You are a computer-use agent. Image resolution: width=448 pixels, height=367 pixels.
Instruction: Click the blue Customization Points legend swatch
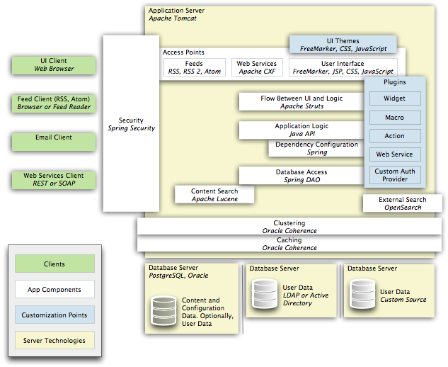(55, 315)
